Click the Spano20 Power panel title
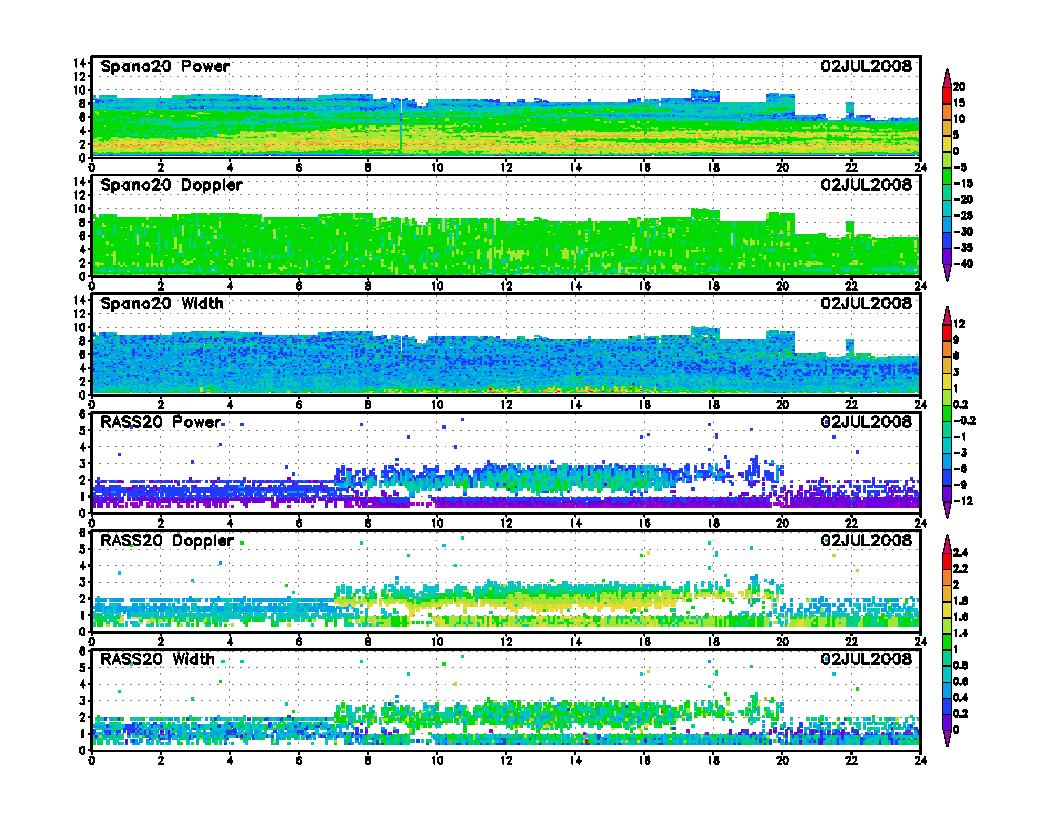Screen dimensions: 1056x816 (165, 67)
